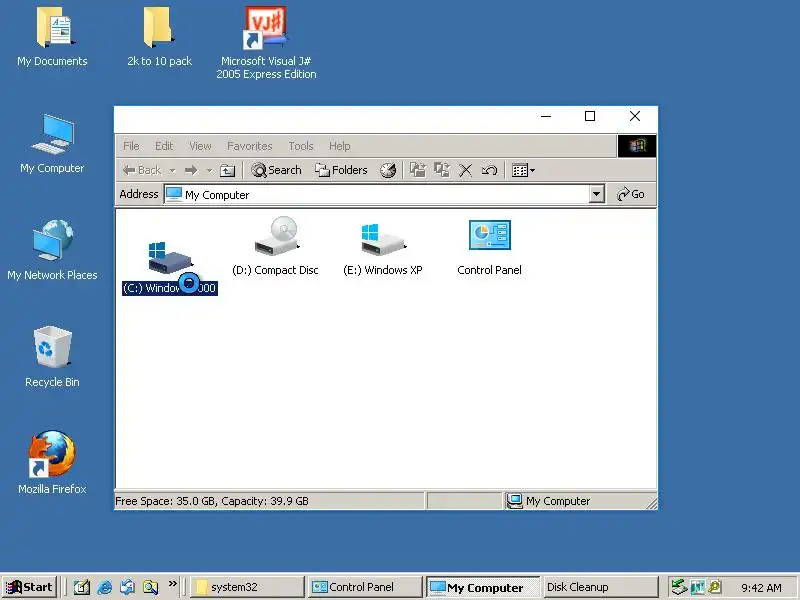Click the Move To toolbar icon
The width and height of the screenshot is (800, 600).
coord(418,170)
